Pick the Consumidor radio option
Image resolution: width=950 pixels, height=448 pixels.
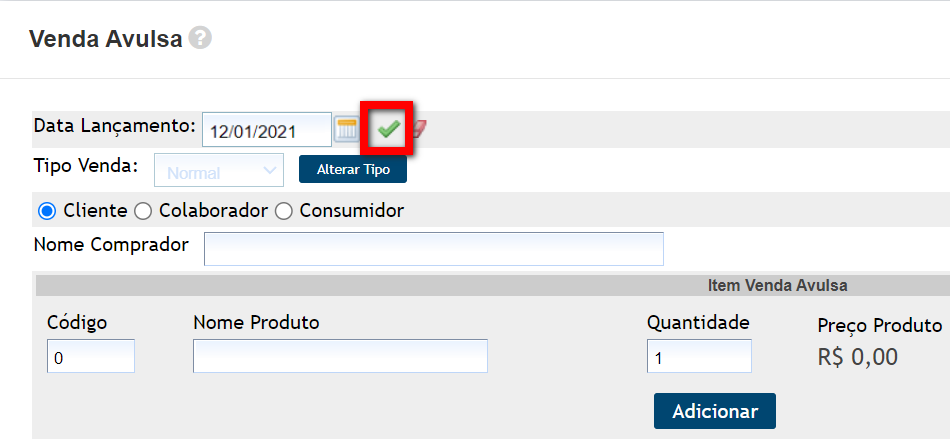(x=284, y=211)
